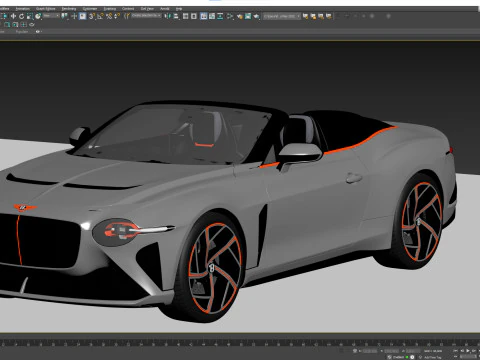480x360 pixels.
Task: Open the Content menu
Action: point(128,9)
